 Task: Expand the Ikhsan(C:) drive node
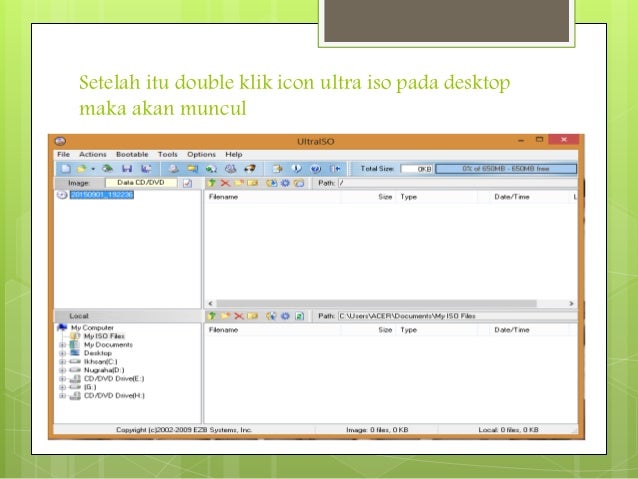pyautogui.click(x=63, y=362)
